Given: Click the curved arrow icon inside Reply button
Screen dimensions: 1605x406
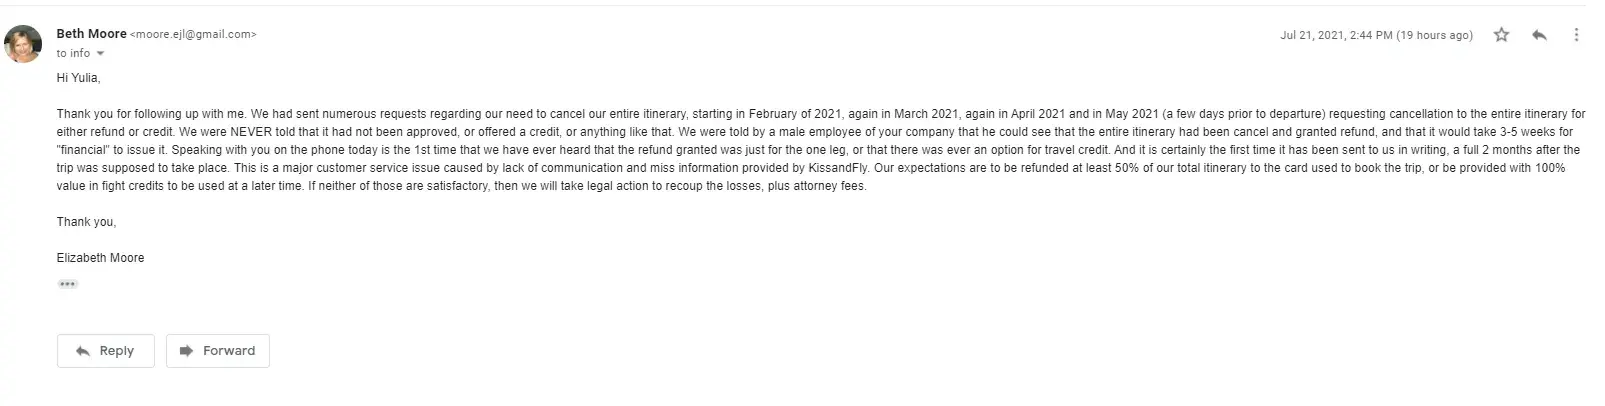Looking at the screenshot, I should tap(83, 351).
